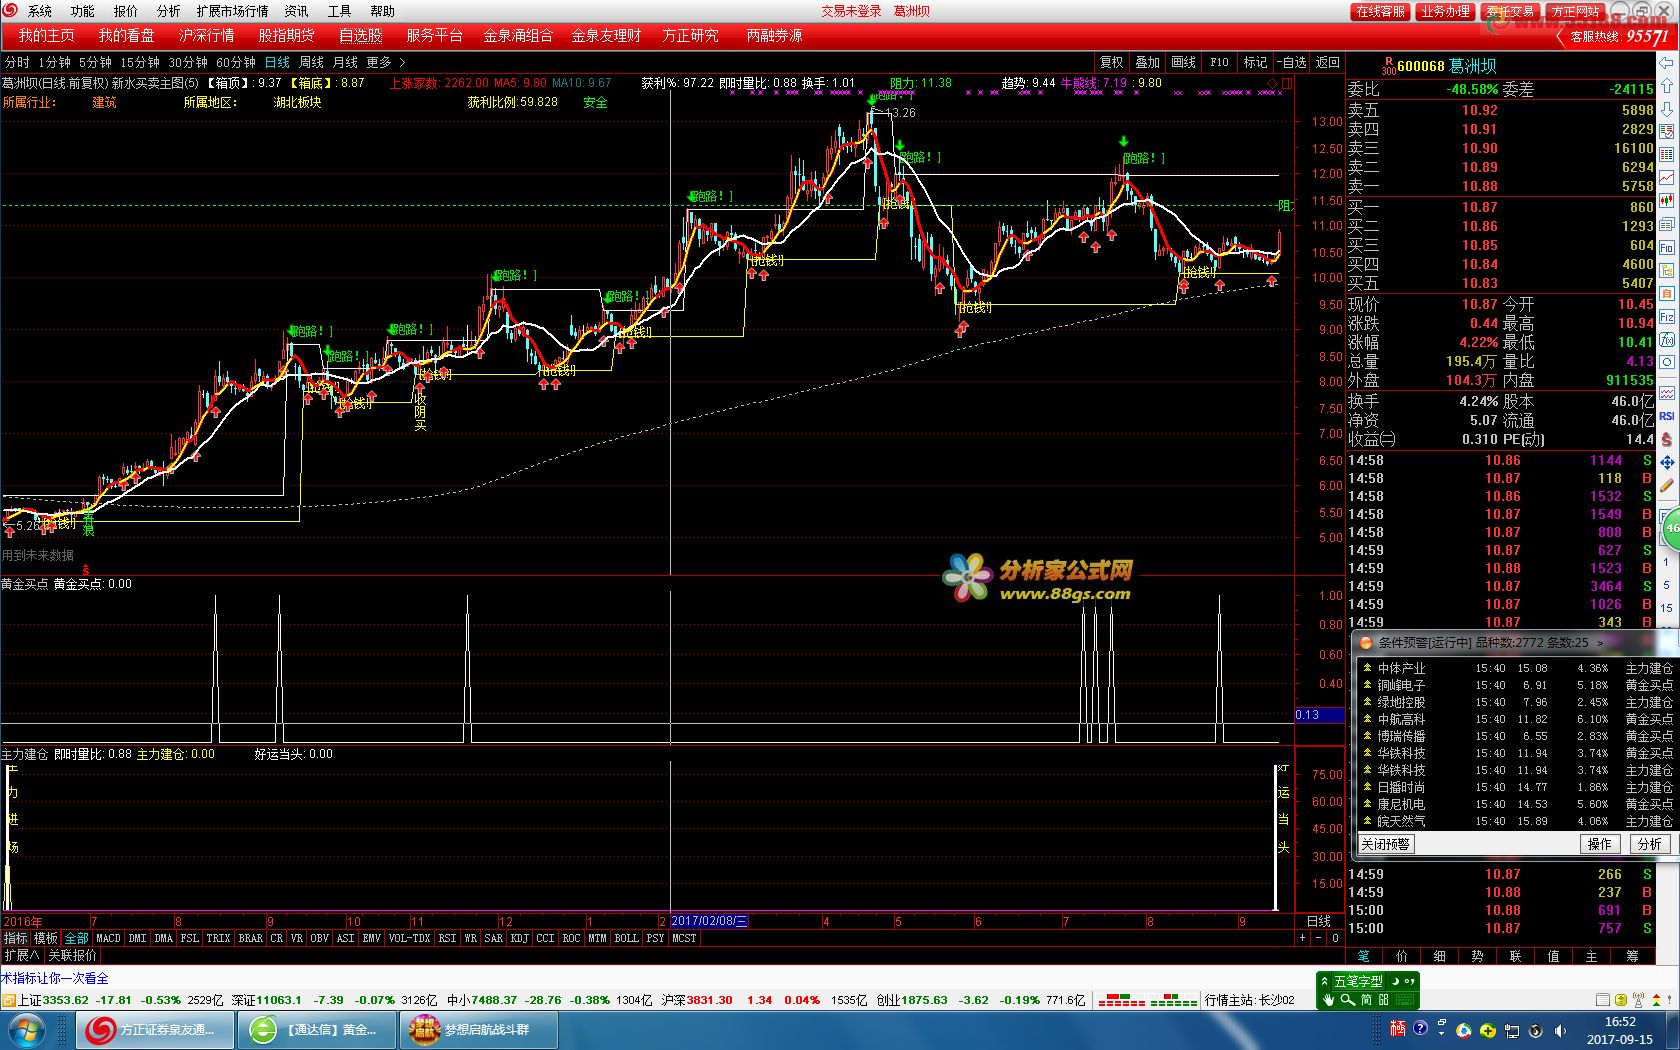Toggle -自选 watchlist membership
The width and height of the screenshot is (1680, 1050).
pyautogui.click(x=1291, y=62)
